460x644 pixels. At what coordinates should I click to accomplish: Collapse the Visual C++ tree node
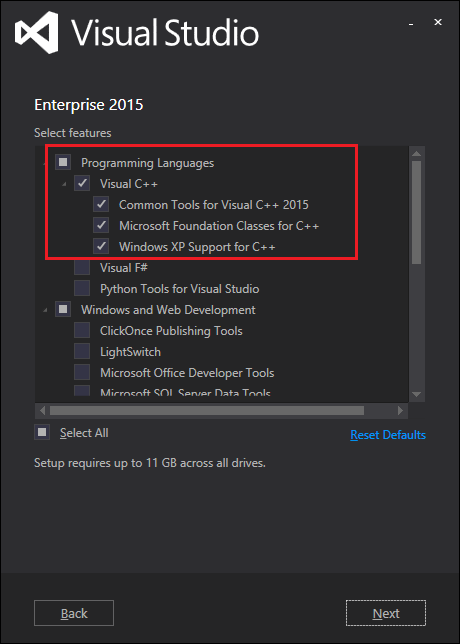pos(64,184)
